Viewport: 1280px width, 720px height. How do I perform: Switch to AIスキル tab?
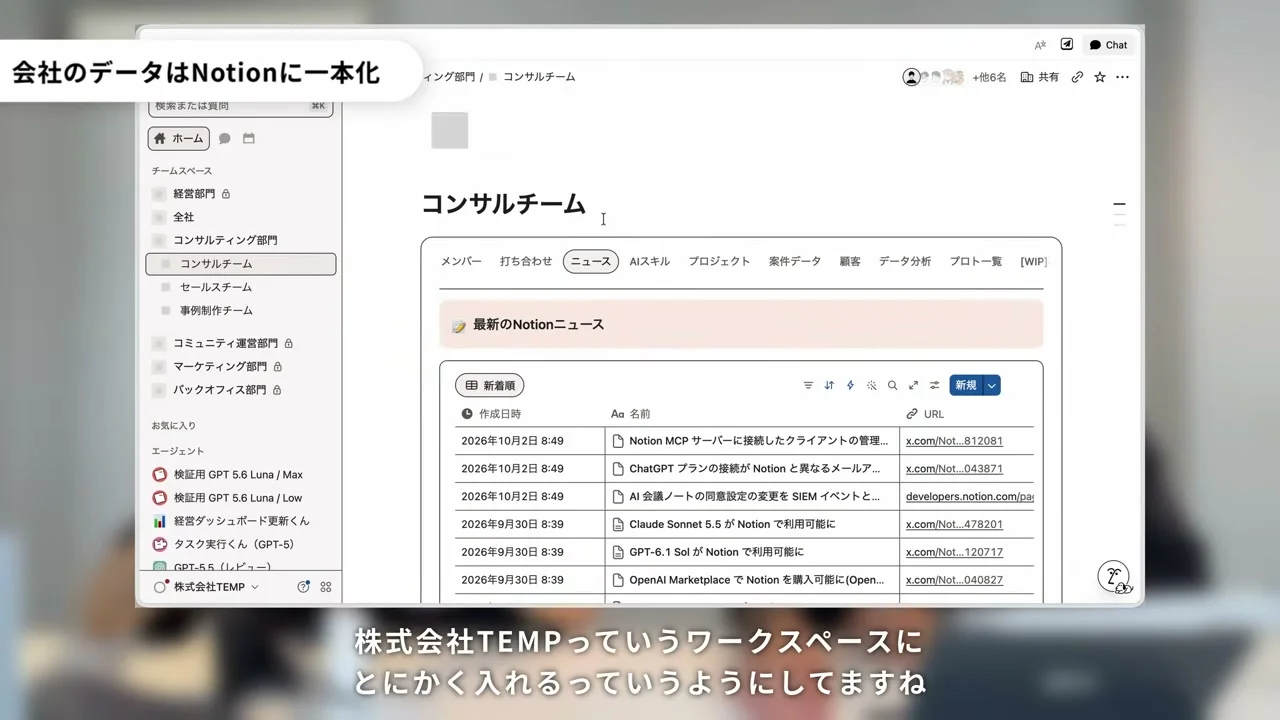[650, 261]
